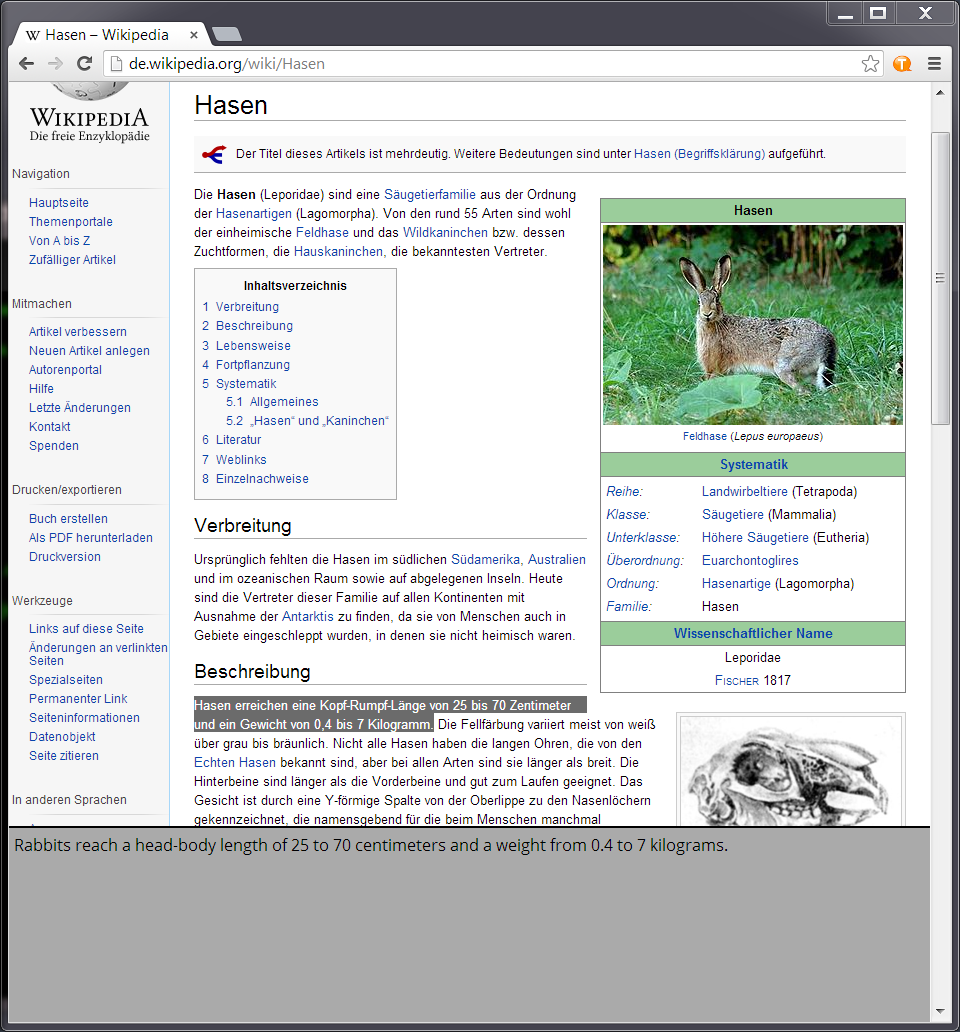Image resolution: width=960 pixels, height=1032 pixels.
Task: Open Themenportale link
Action: (70, 222)
